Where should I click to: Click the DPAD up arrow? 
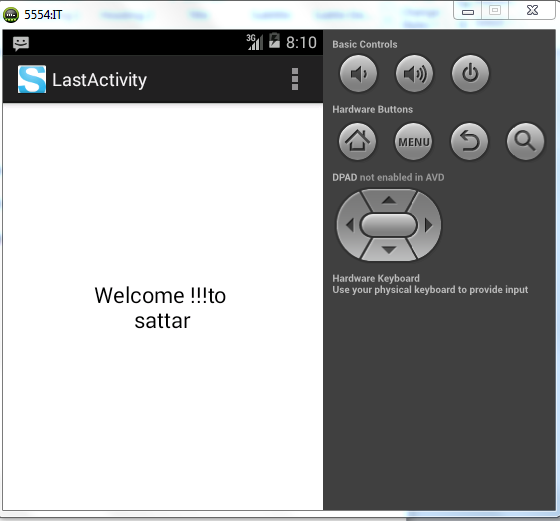(389, 200)
